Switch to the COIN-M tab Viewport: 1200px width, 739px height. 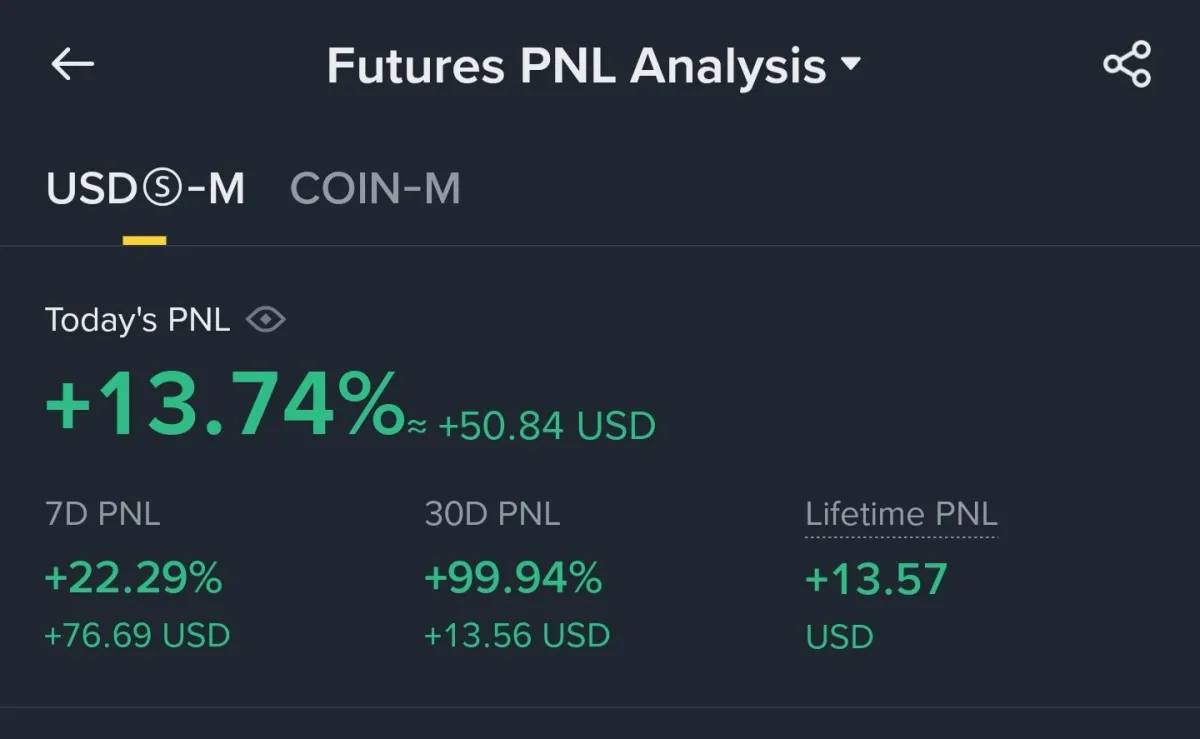(x=375, y=189)
